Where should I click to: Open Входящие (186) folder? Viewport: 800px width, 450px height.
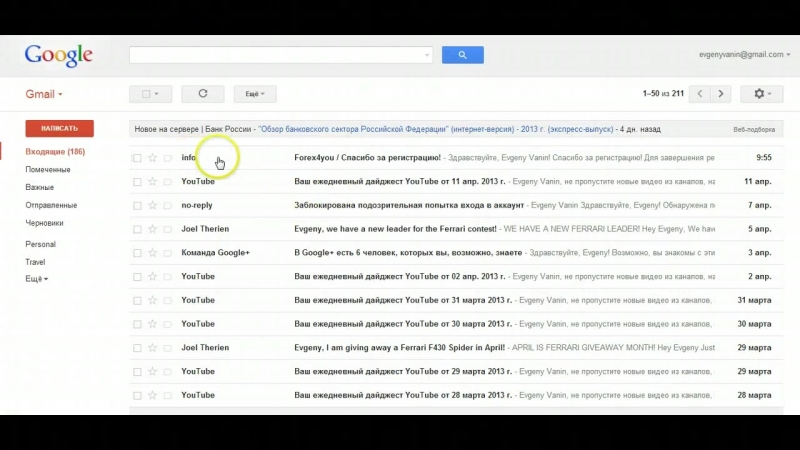coord(55,152)
